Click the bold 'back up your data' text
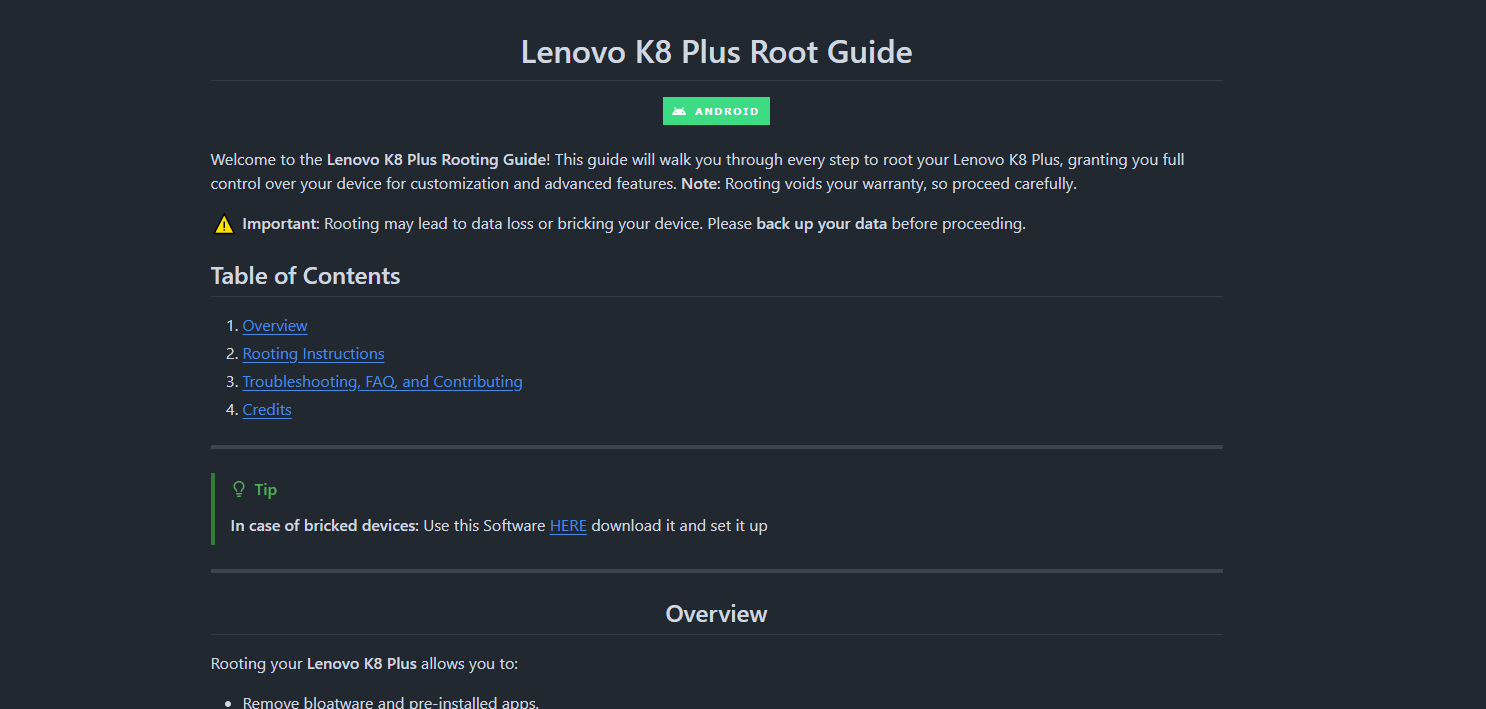 pos(820,223)
